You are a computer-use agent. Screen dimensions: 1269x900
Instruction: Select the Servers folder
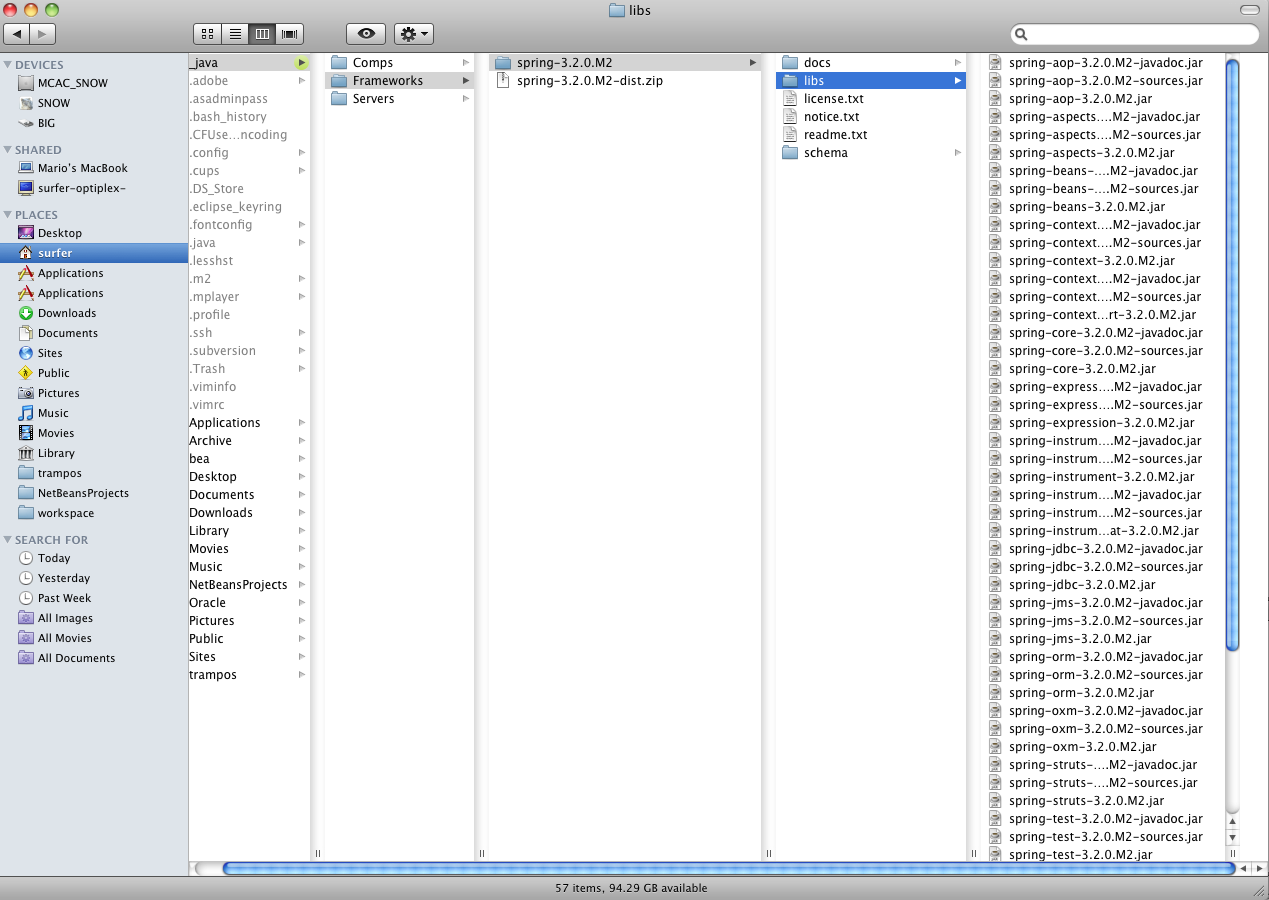click(x=399, y=99)
